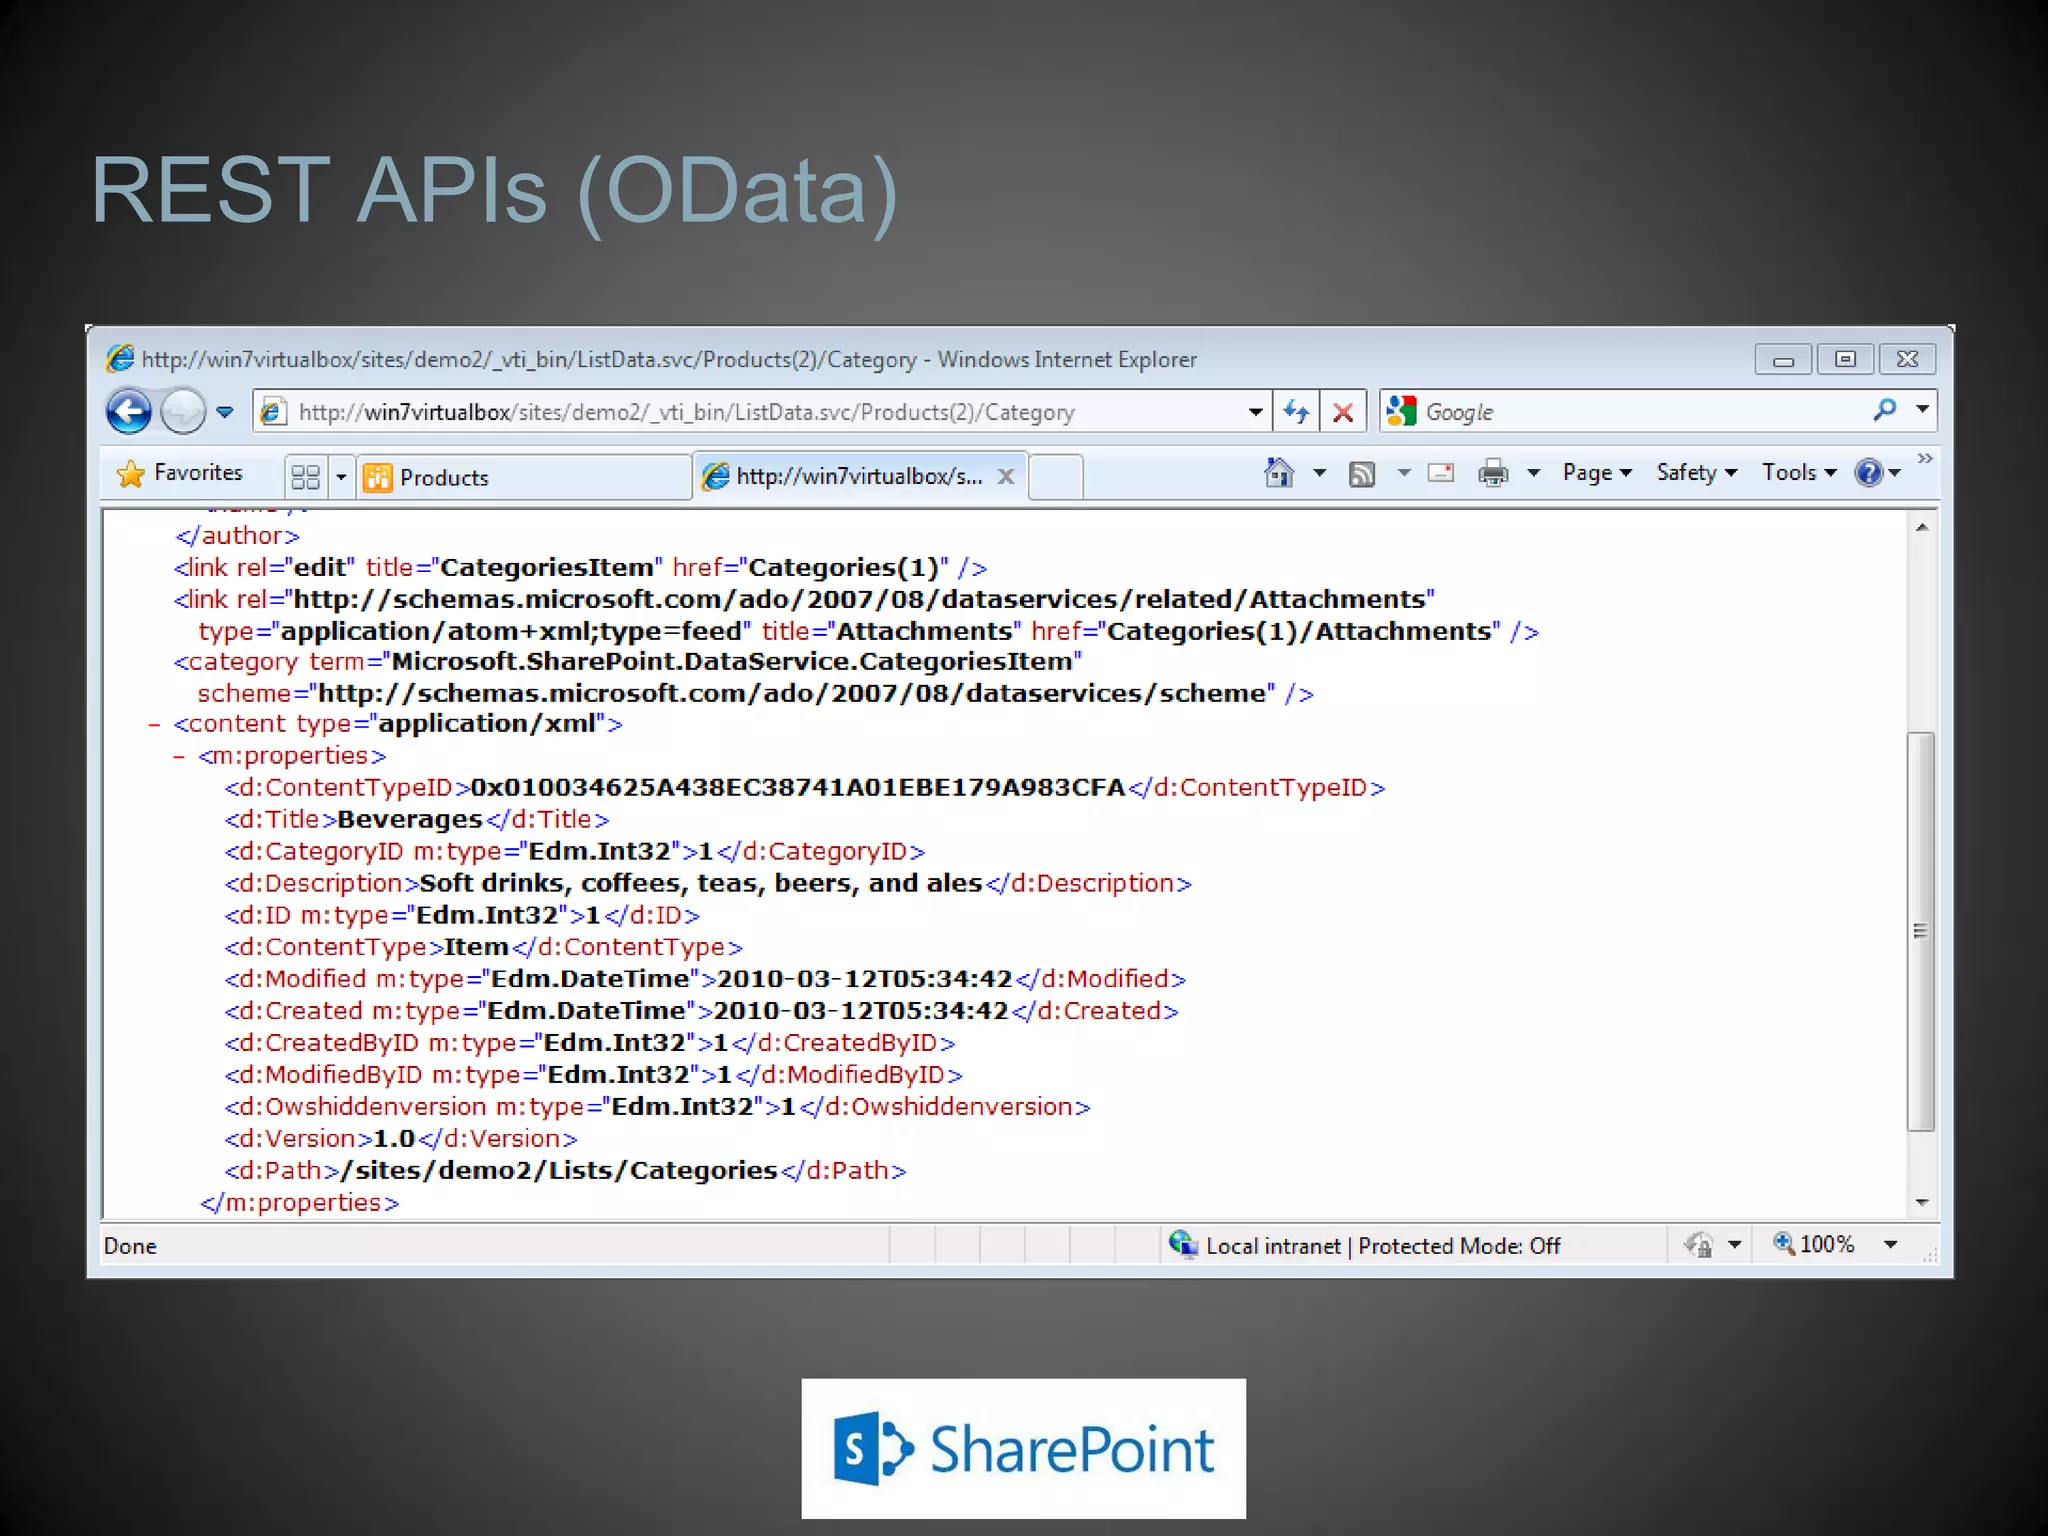Switch to the Products tab
Viewport: 2048px width, 1536px height.
tap(524, 477)
